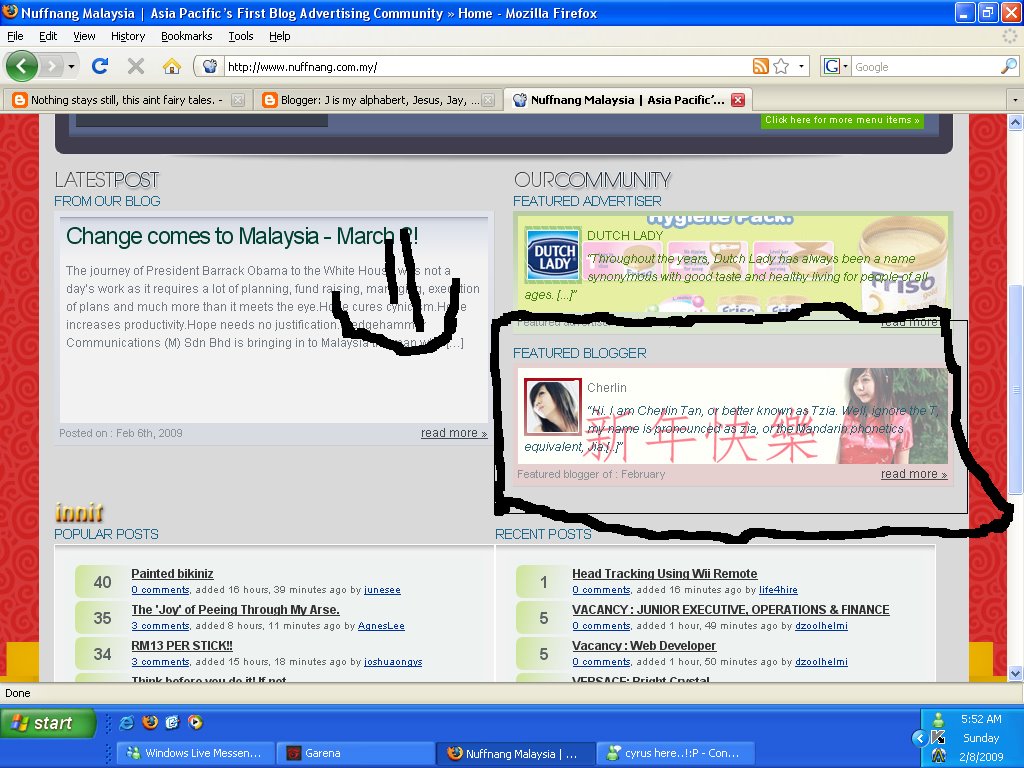Launch Firefox from the Quick Launch bar
The height and width of the screenshot is (768, 1024).
[x=150, y=722]
